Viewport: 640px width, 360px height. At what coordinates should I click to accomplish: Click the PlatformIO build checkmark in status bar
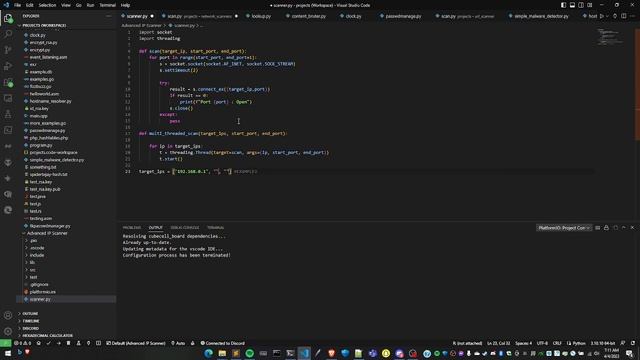(x=49, y=343)
